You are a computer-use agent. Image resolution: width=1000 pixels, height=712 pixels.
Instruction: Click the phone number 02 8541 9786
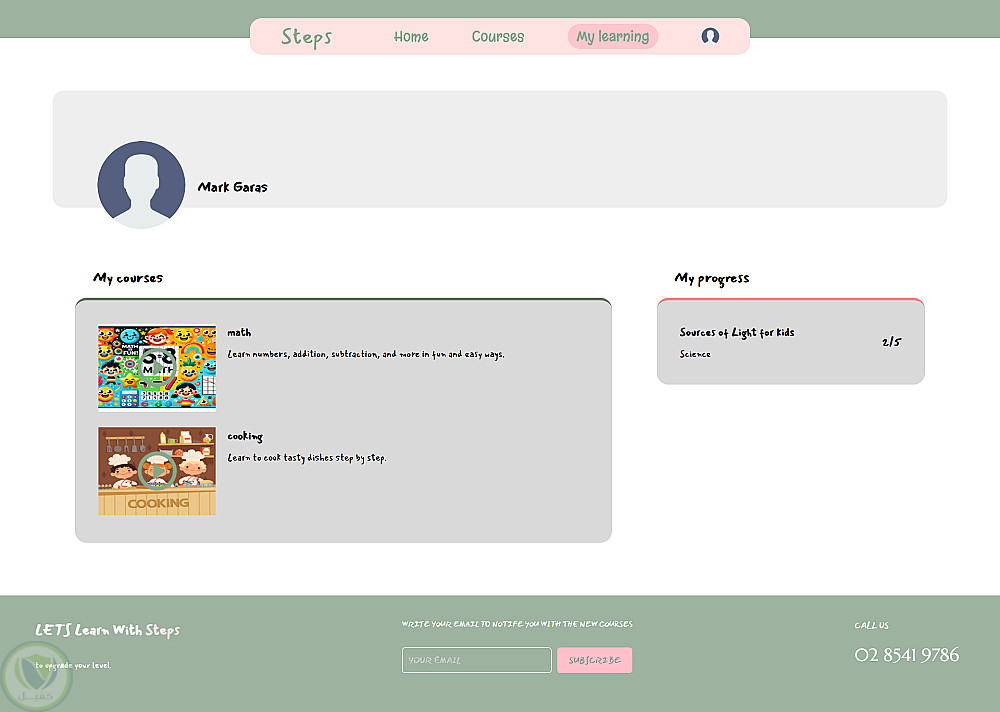[x=906, y=655]
